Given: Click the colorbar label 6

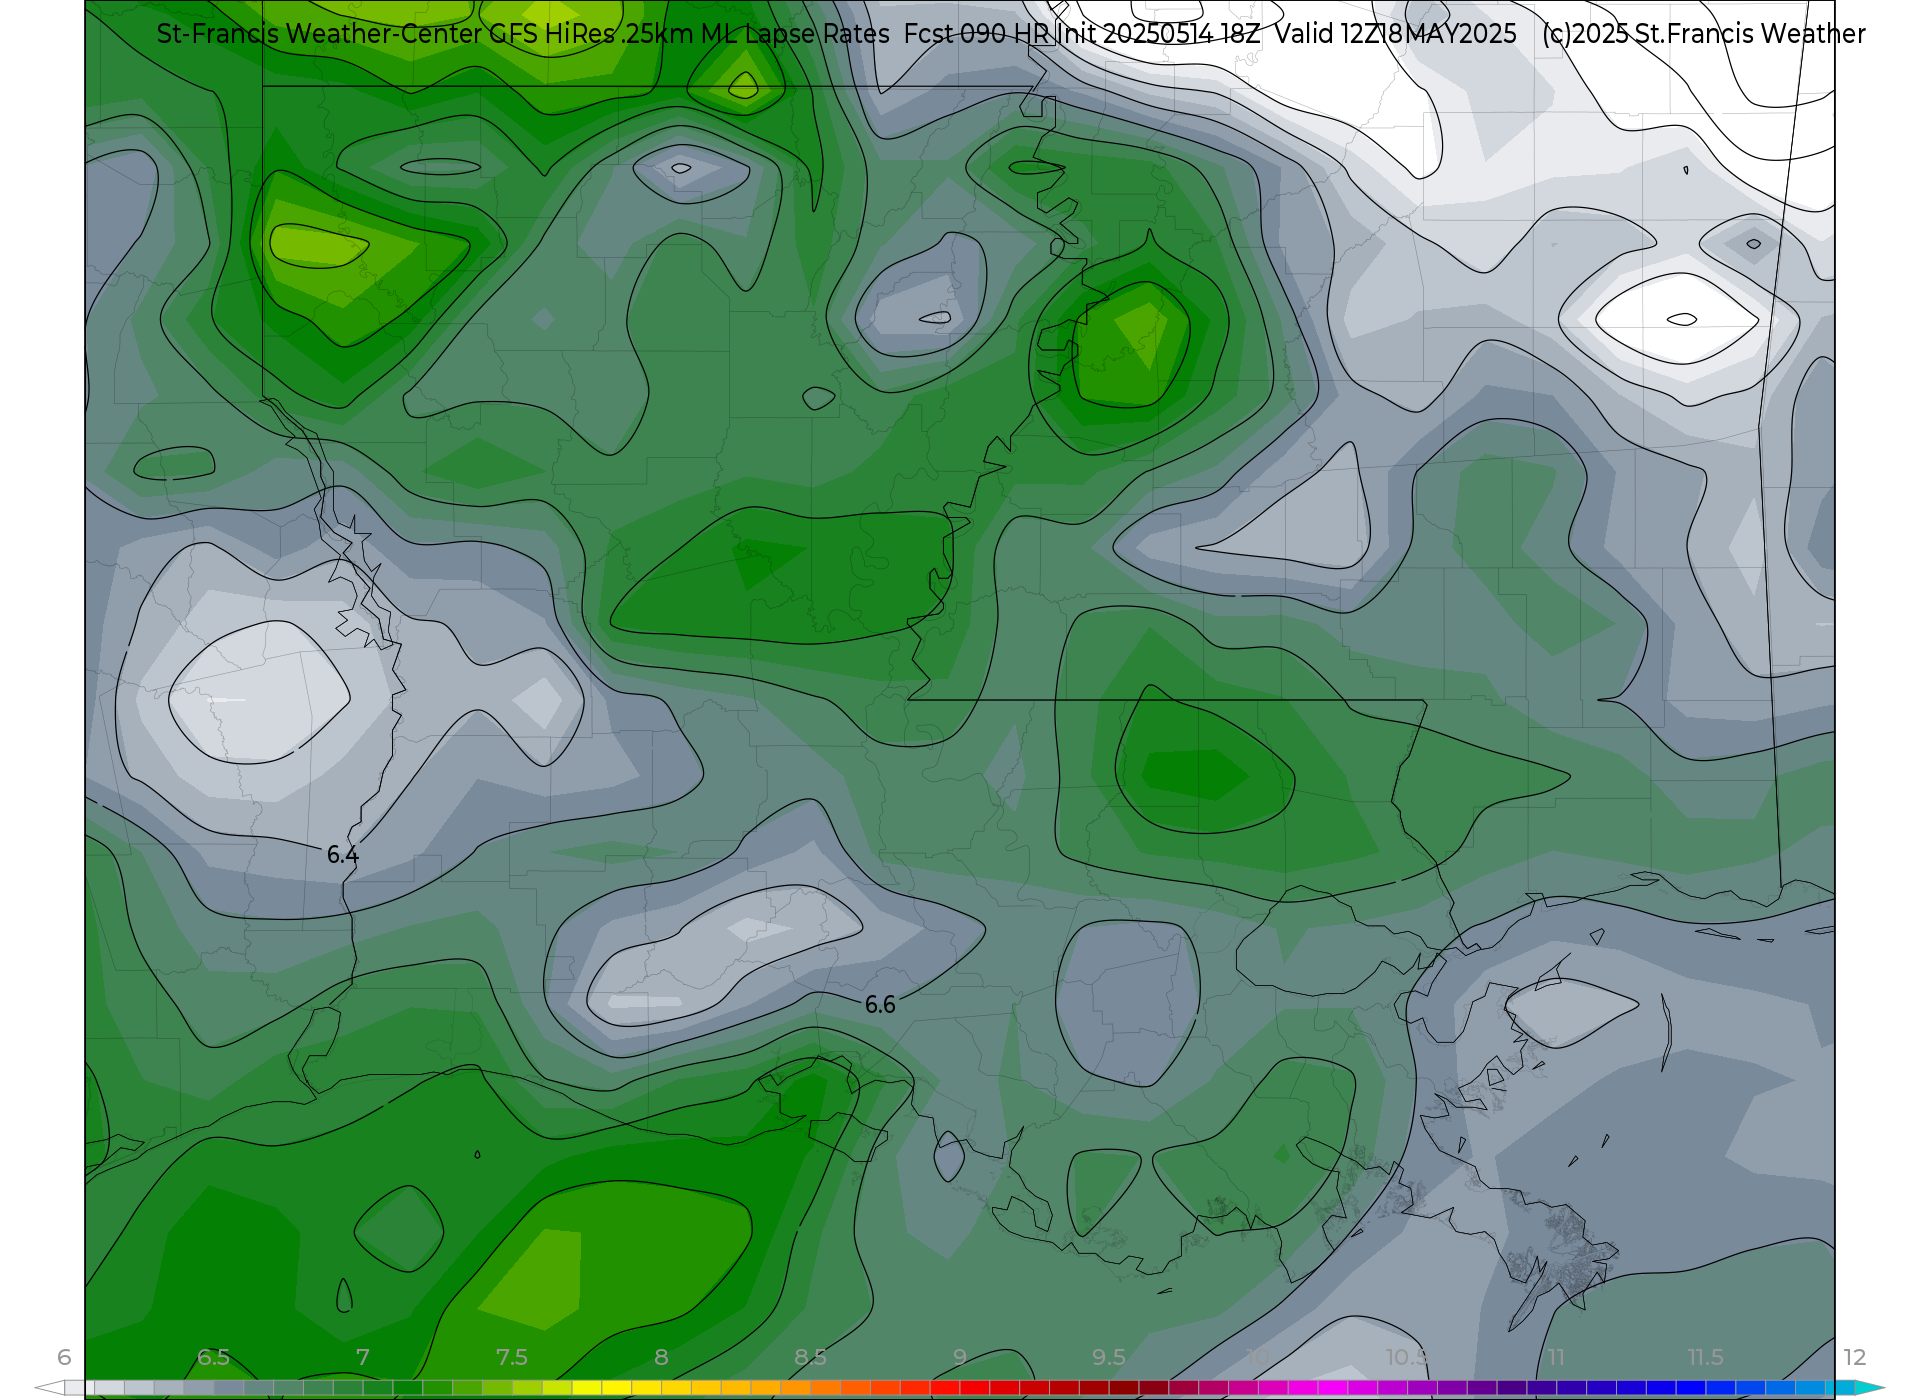Looking at the screenshot, I should click(64, 1357).
